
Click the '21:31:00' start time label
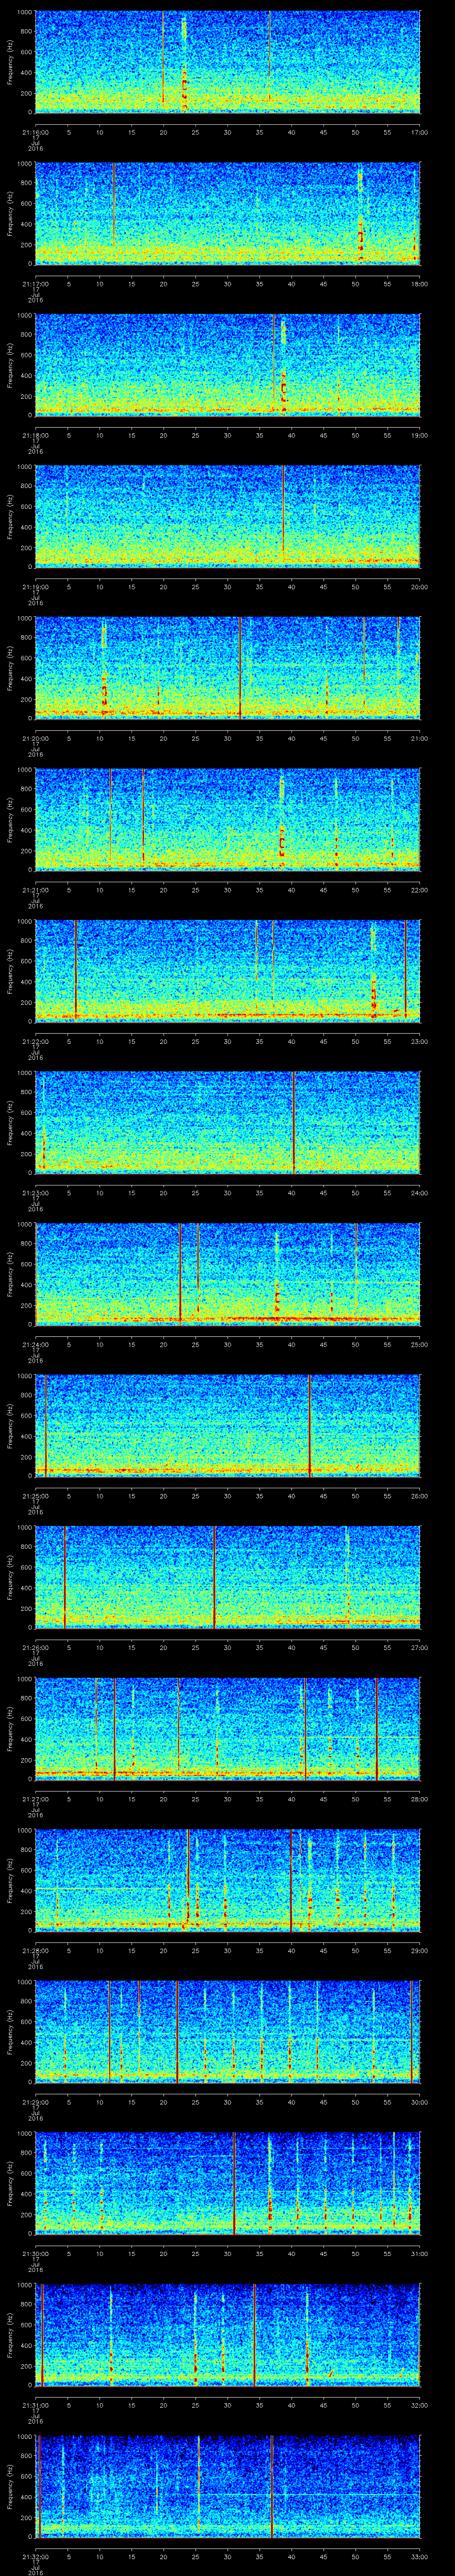[36, 2405]
